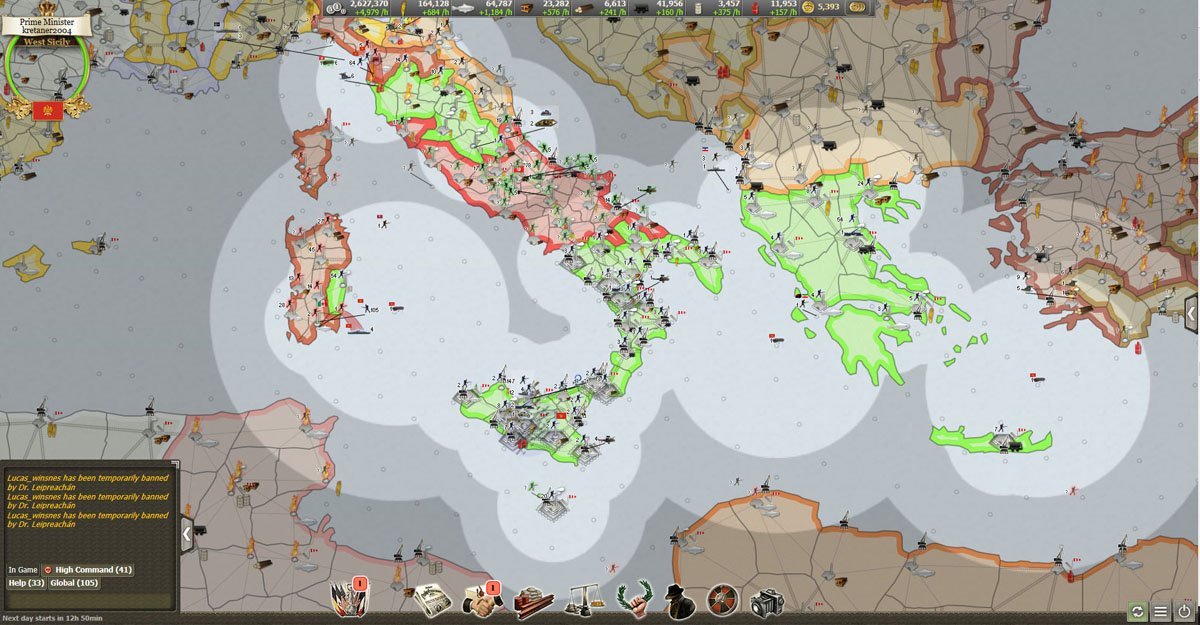Click the power exit button
1200x625 pixels.
pos(1184,612)
